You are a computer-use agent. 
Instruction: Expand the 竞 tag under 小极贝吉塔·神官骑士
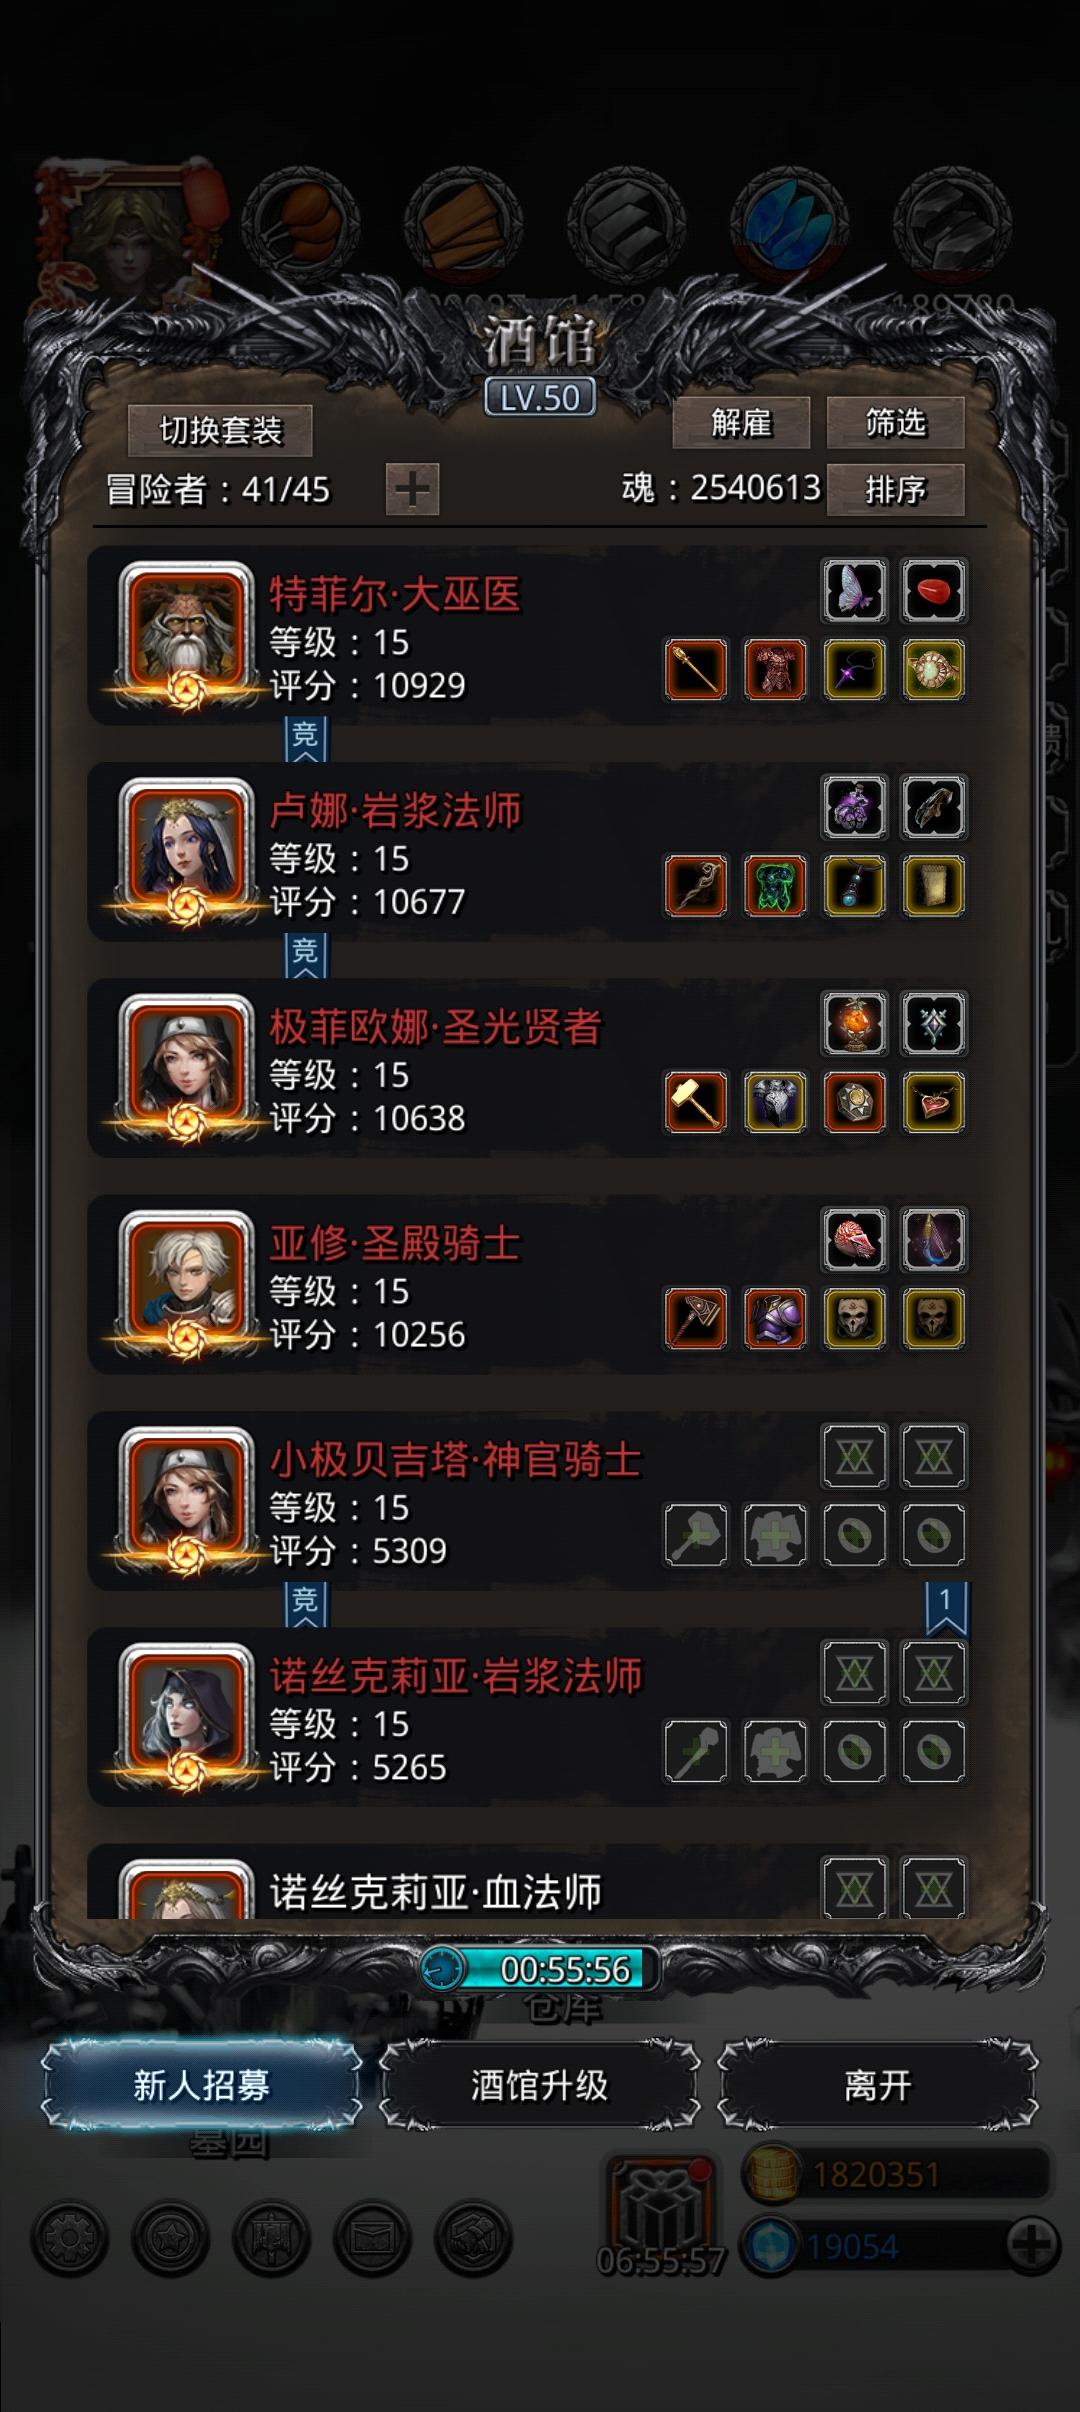coord(306,1604)
